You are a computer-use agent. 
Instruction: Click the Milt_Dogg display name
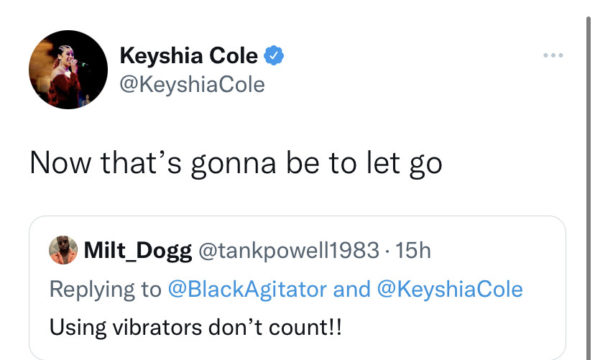[x=138, y=251]
